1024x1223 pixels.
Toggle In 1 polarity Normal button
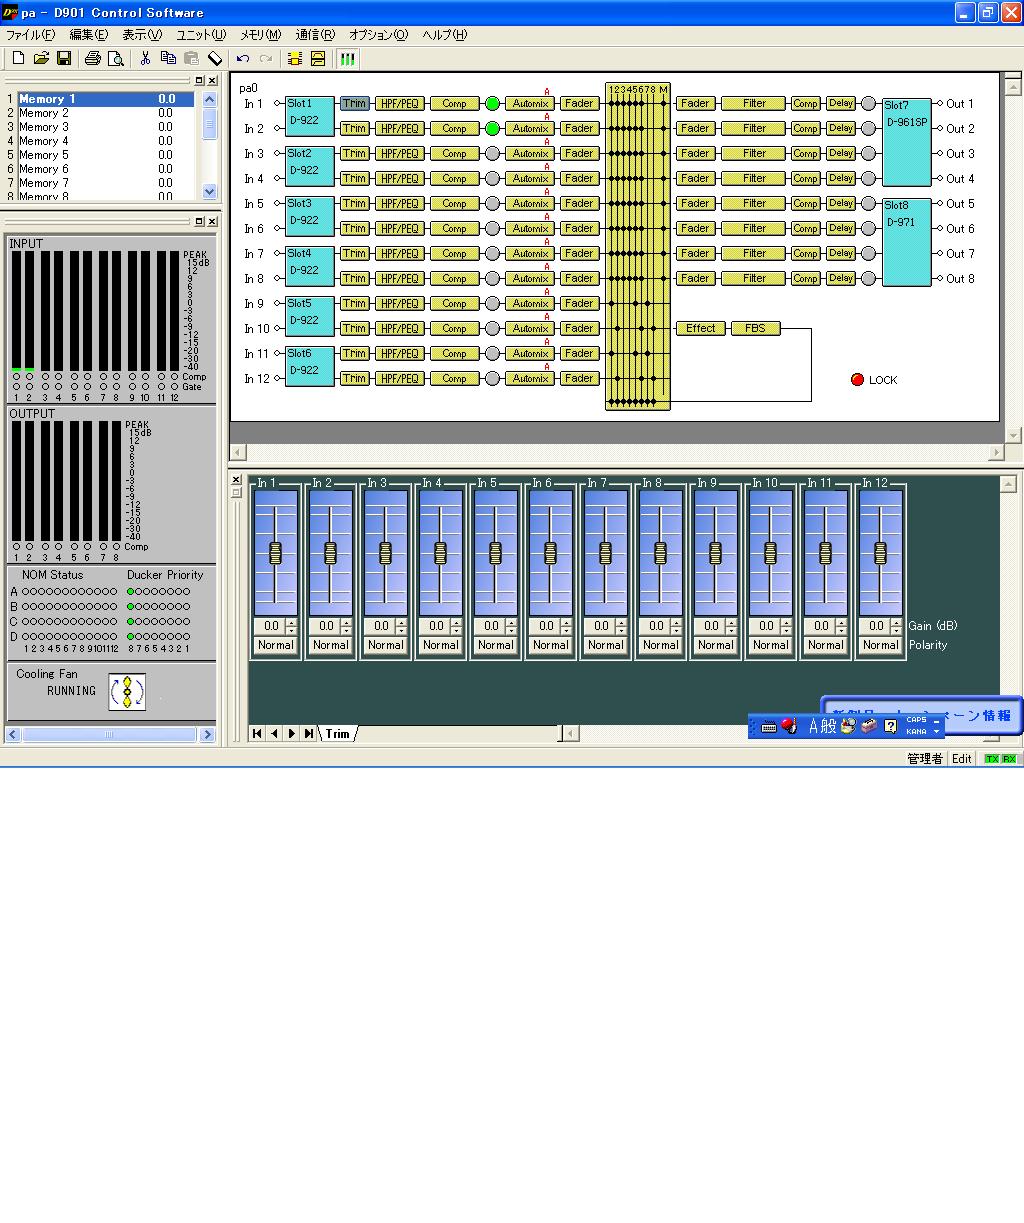pyautogui.click(x=275, y=645)
